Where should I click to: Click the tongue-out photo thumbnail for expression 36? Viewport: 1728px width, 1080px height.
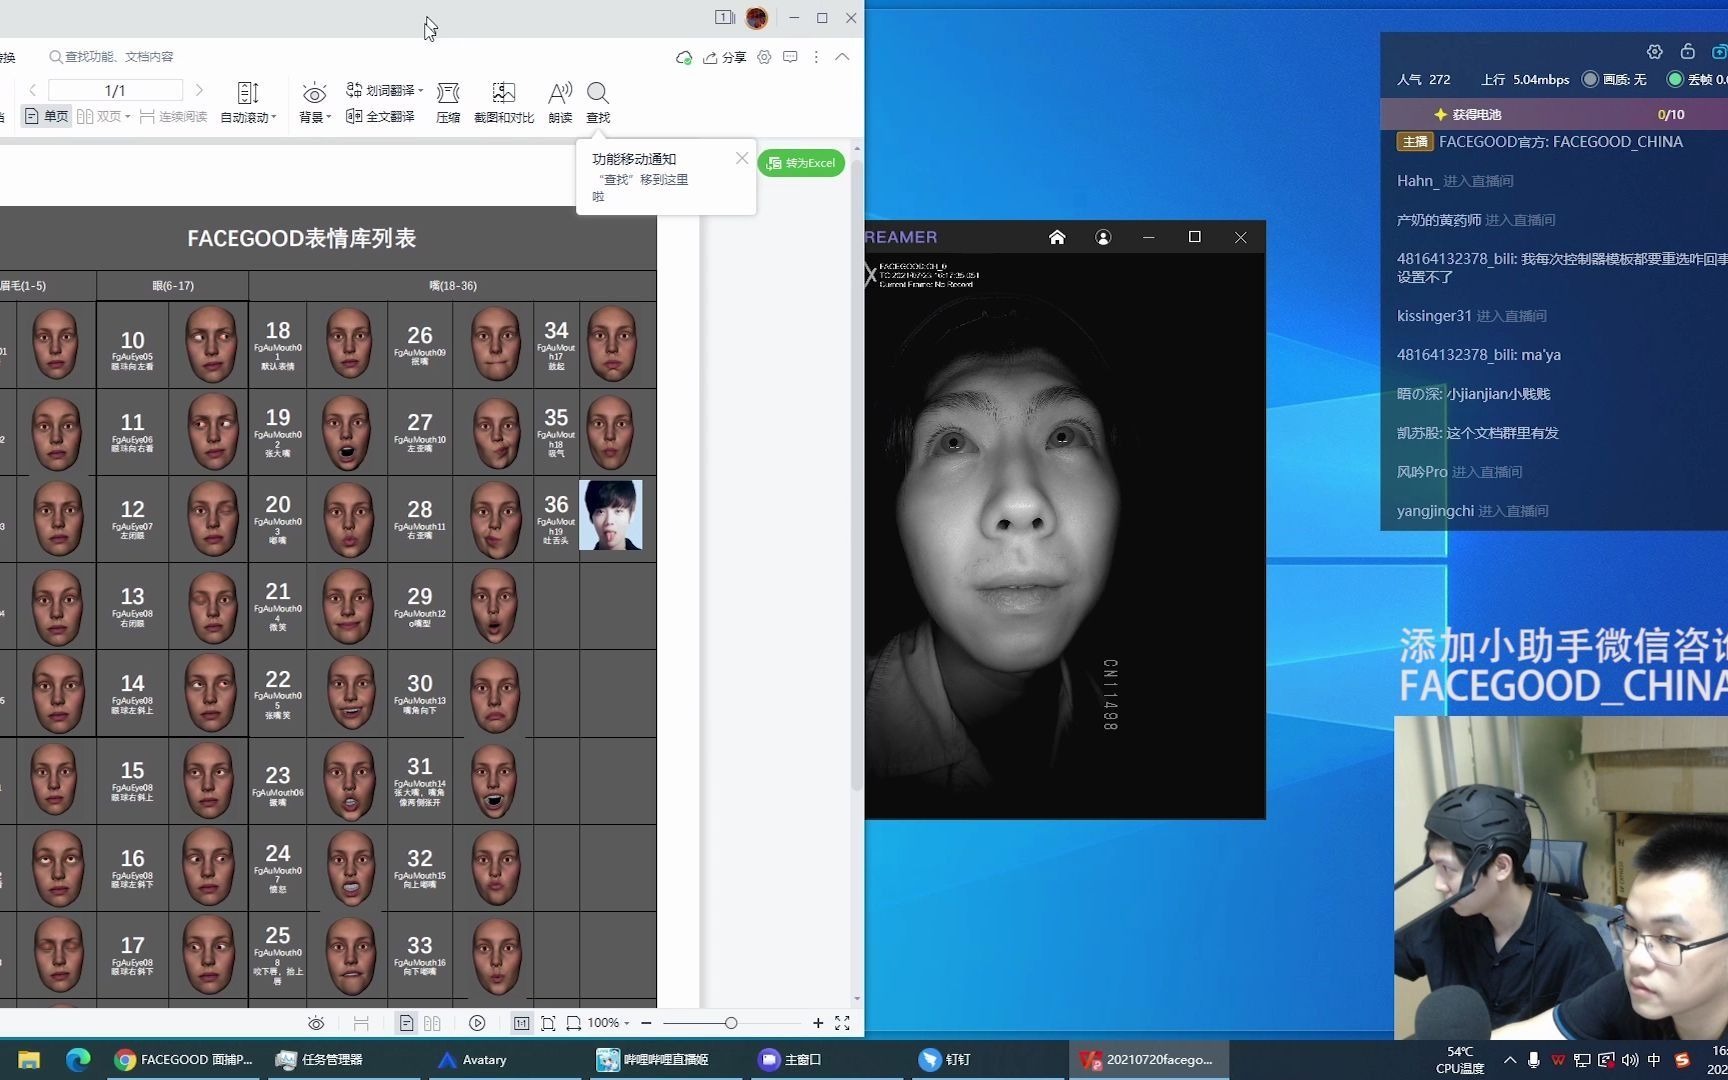611,515
